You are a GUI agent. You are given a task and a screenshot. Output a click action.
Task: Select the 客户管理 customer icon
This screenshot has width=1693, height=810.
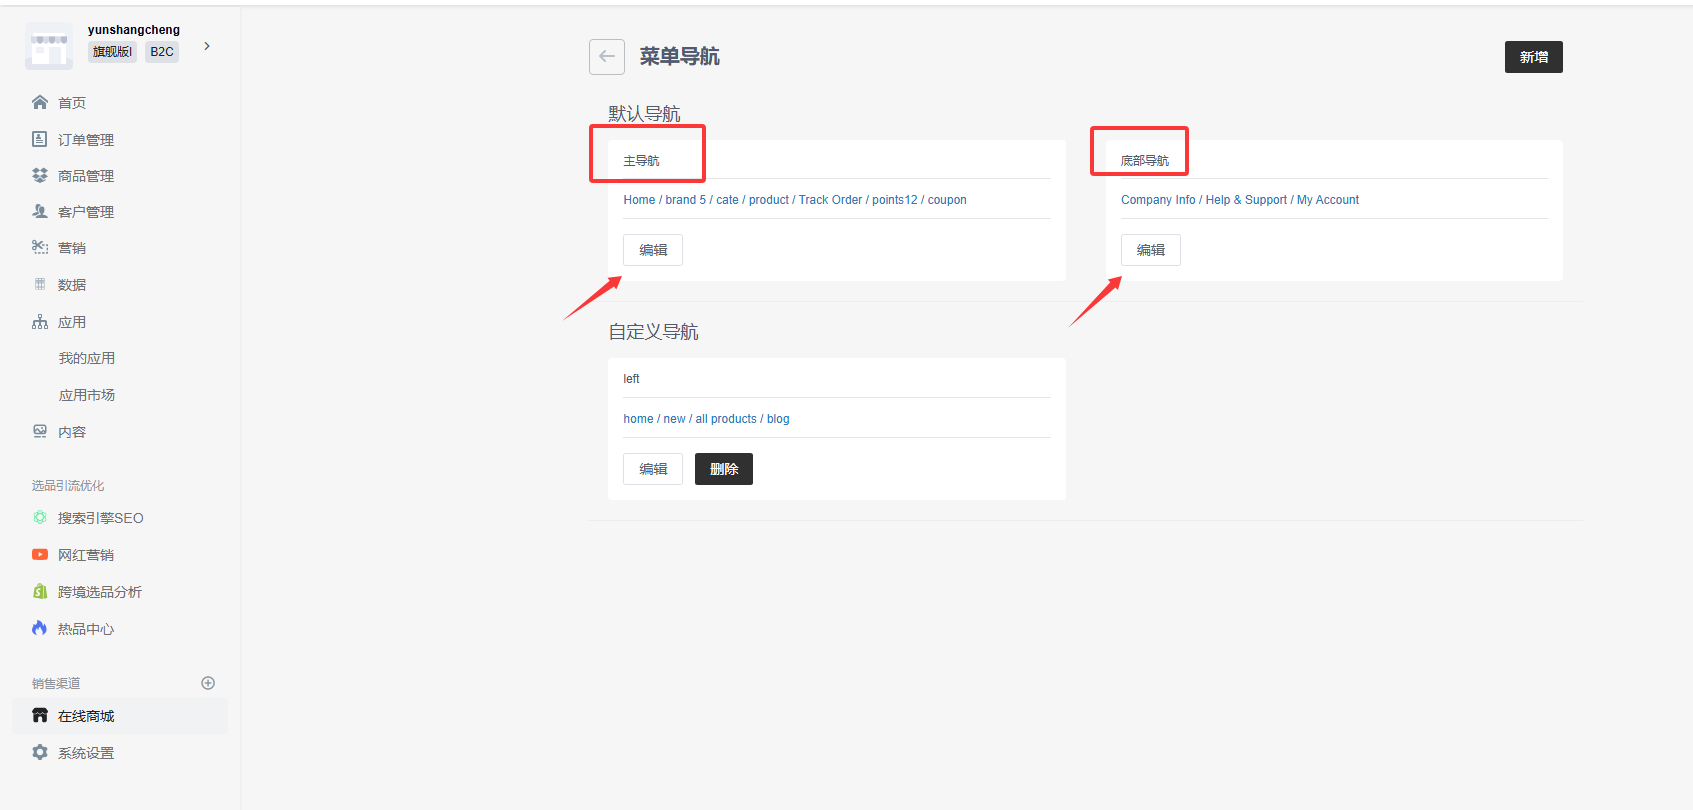pos(40,211)
